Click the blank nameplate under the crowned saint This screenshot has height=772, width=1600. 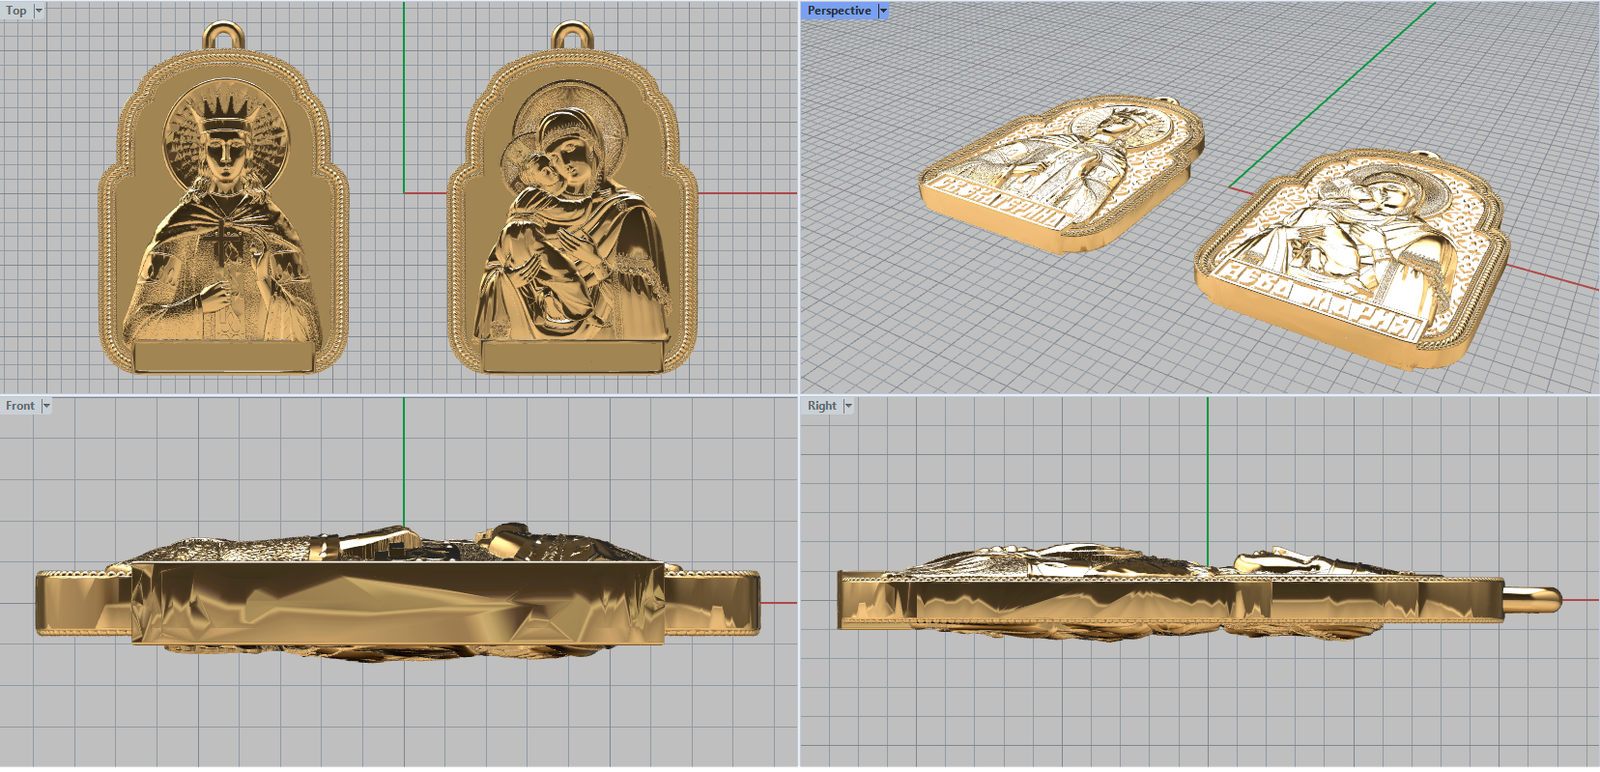point(223,356)
